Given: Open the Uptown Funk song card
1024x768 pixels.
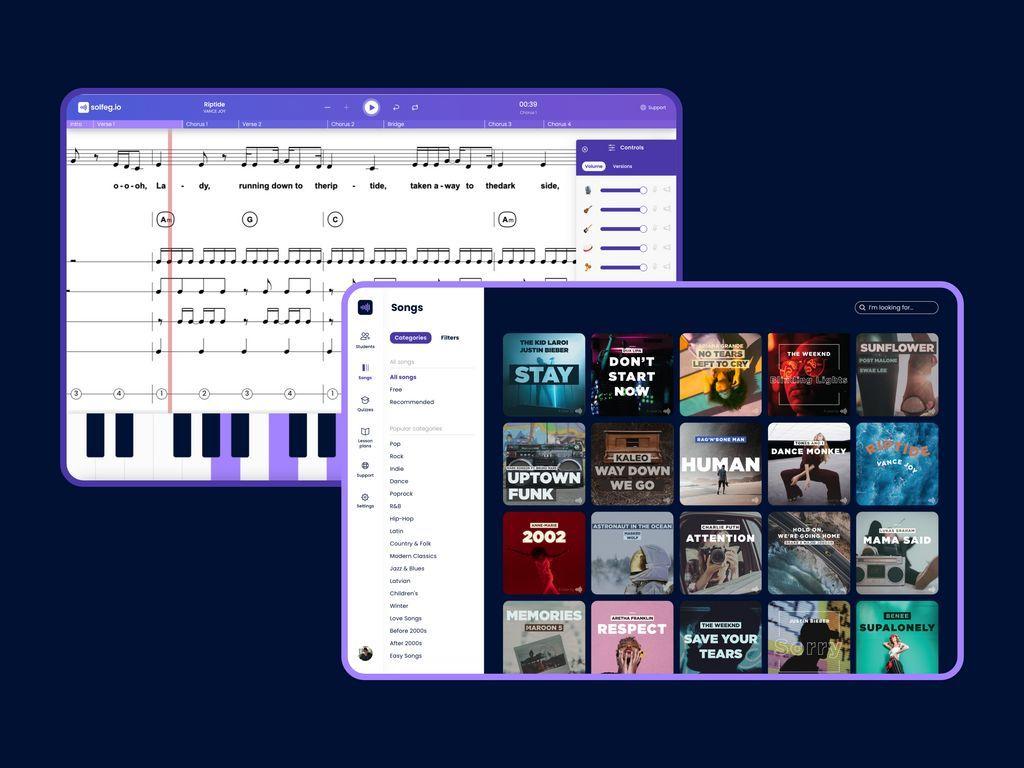Looking at the screenshot, I should 544,464.
